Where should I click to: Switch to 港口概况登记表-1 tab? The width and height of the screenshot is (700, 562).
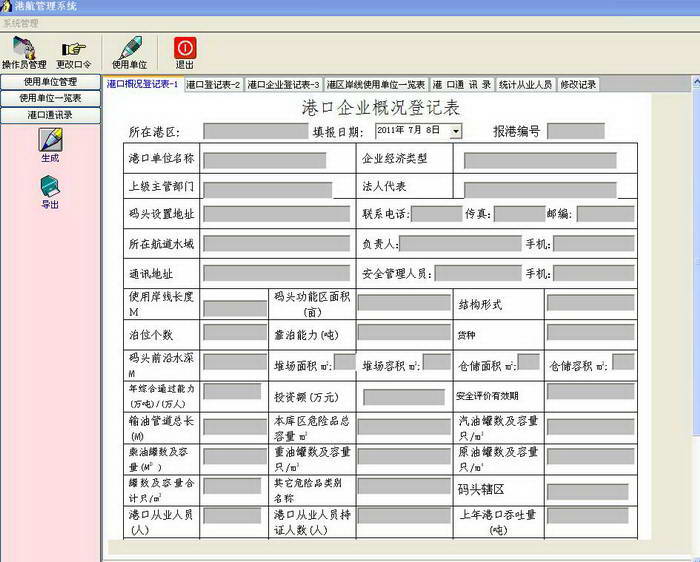click(143, 84)
